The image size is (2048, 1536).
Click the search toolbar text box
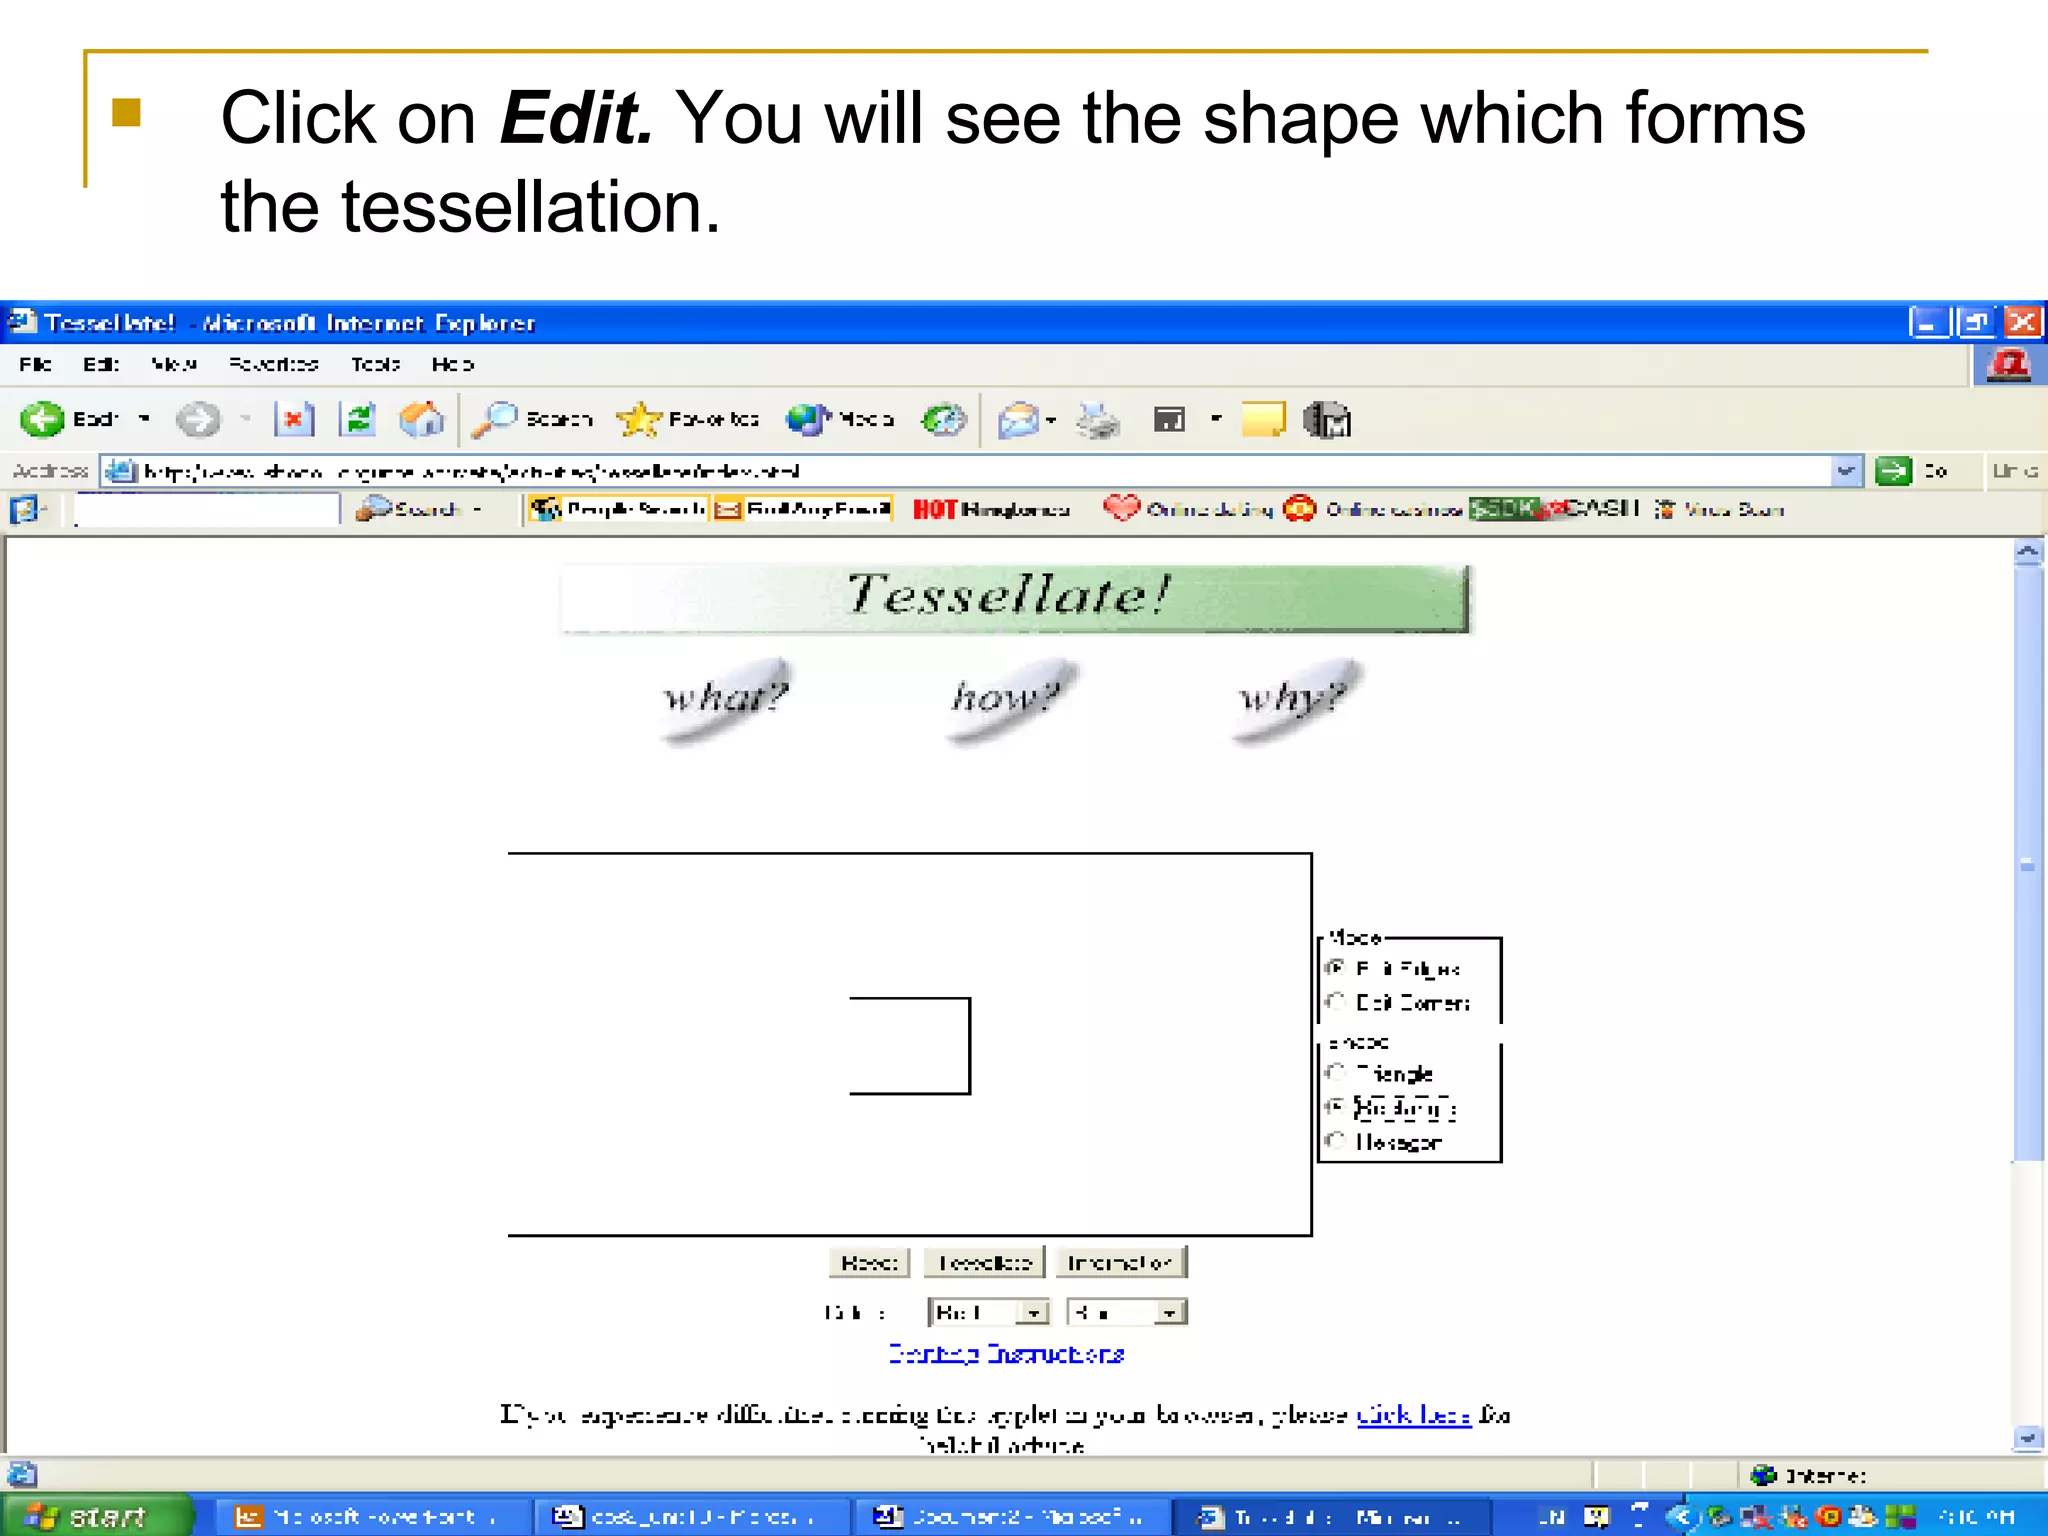point(207,509)
